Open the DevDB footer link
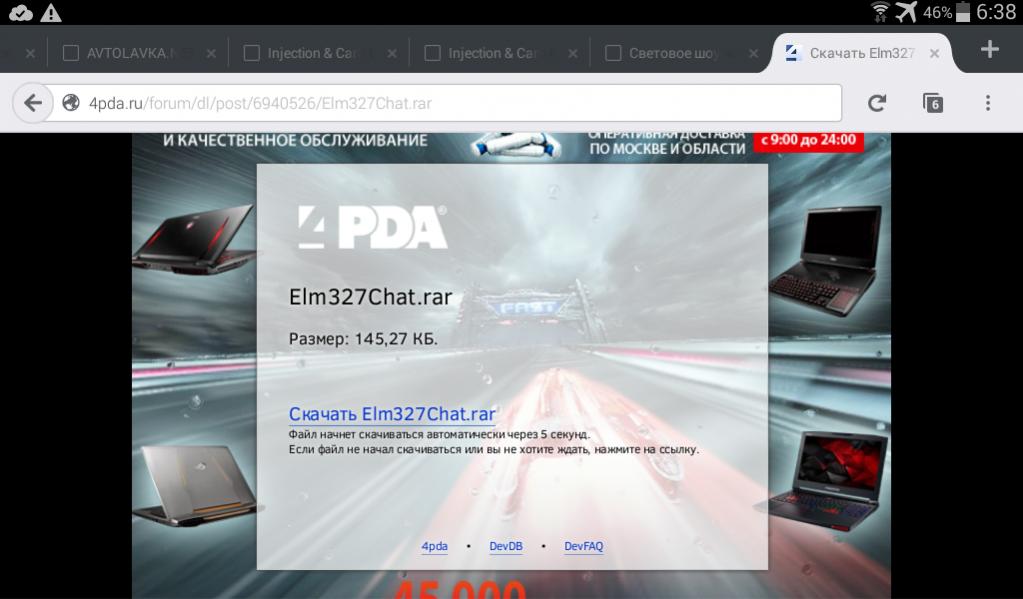This screenshot has height=599, width=1023. (x=506, y=546)
